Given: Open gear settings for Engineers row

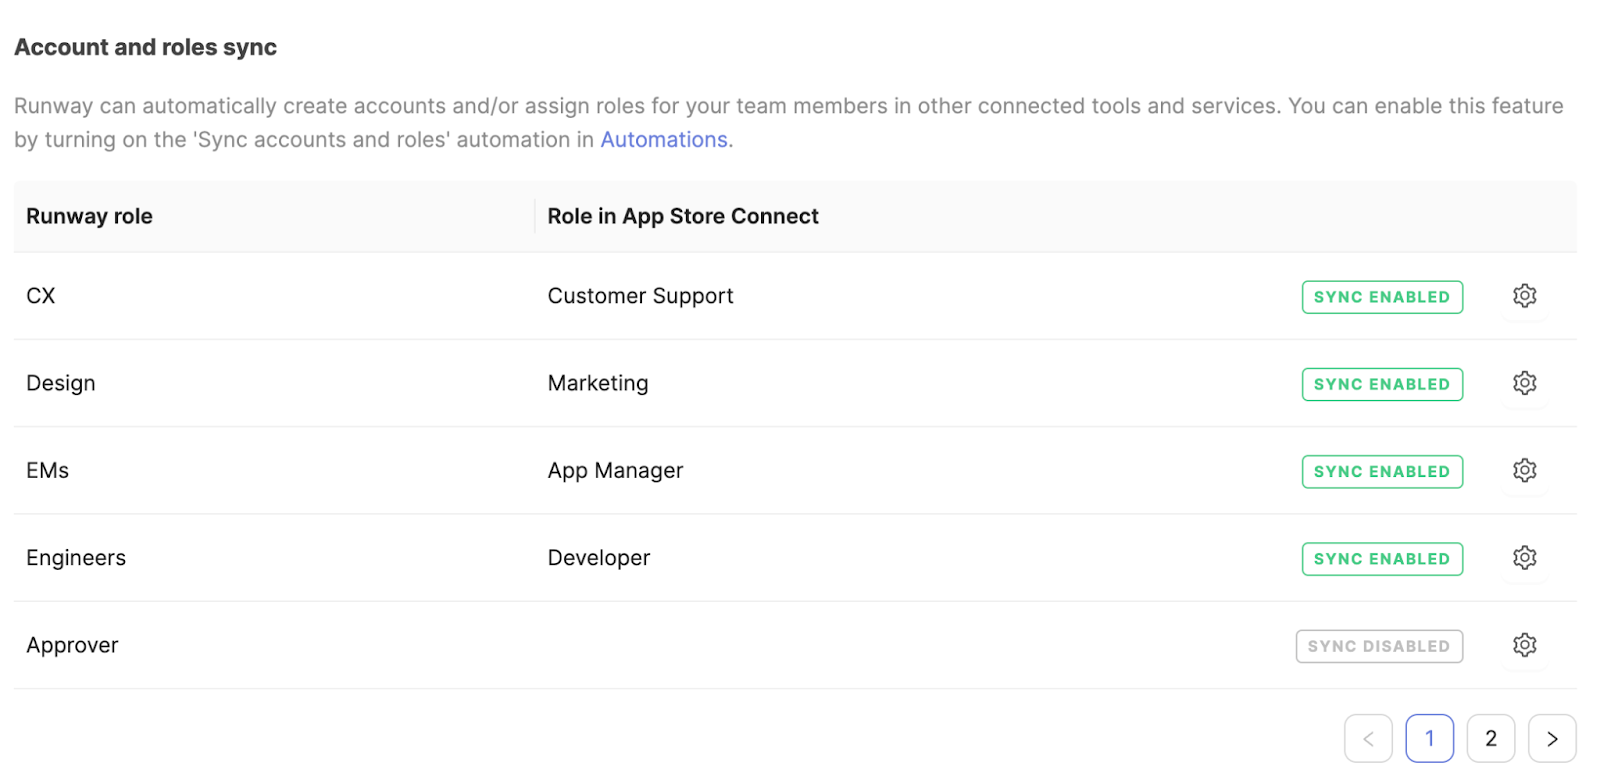Looking at the screenshot, I should point(1524,558).
